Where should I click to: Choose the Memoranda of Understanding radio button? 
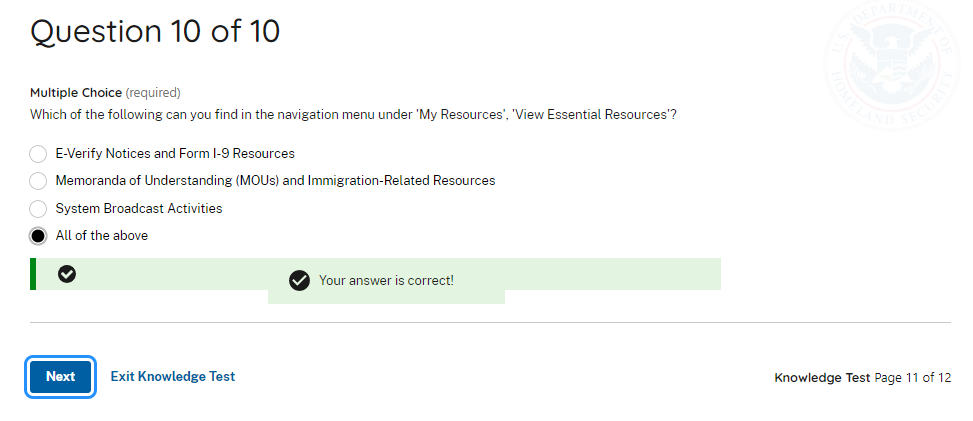click(38, 181)
